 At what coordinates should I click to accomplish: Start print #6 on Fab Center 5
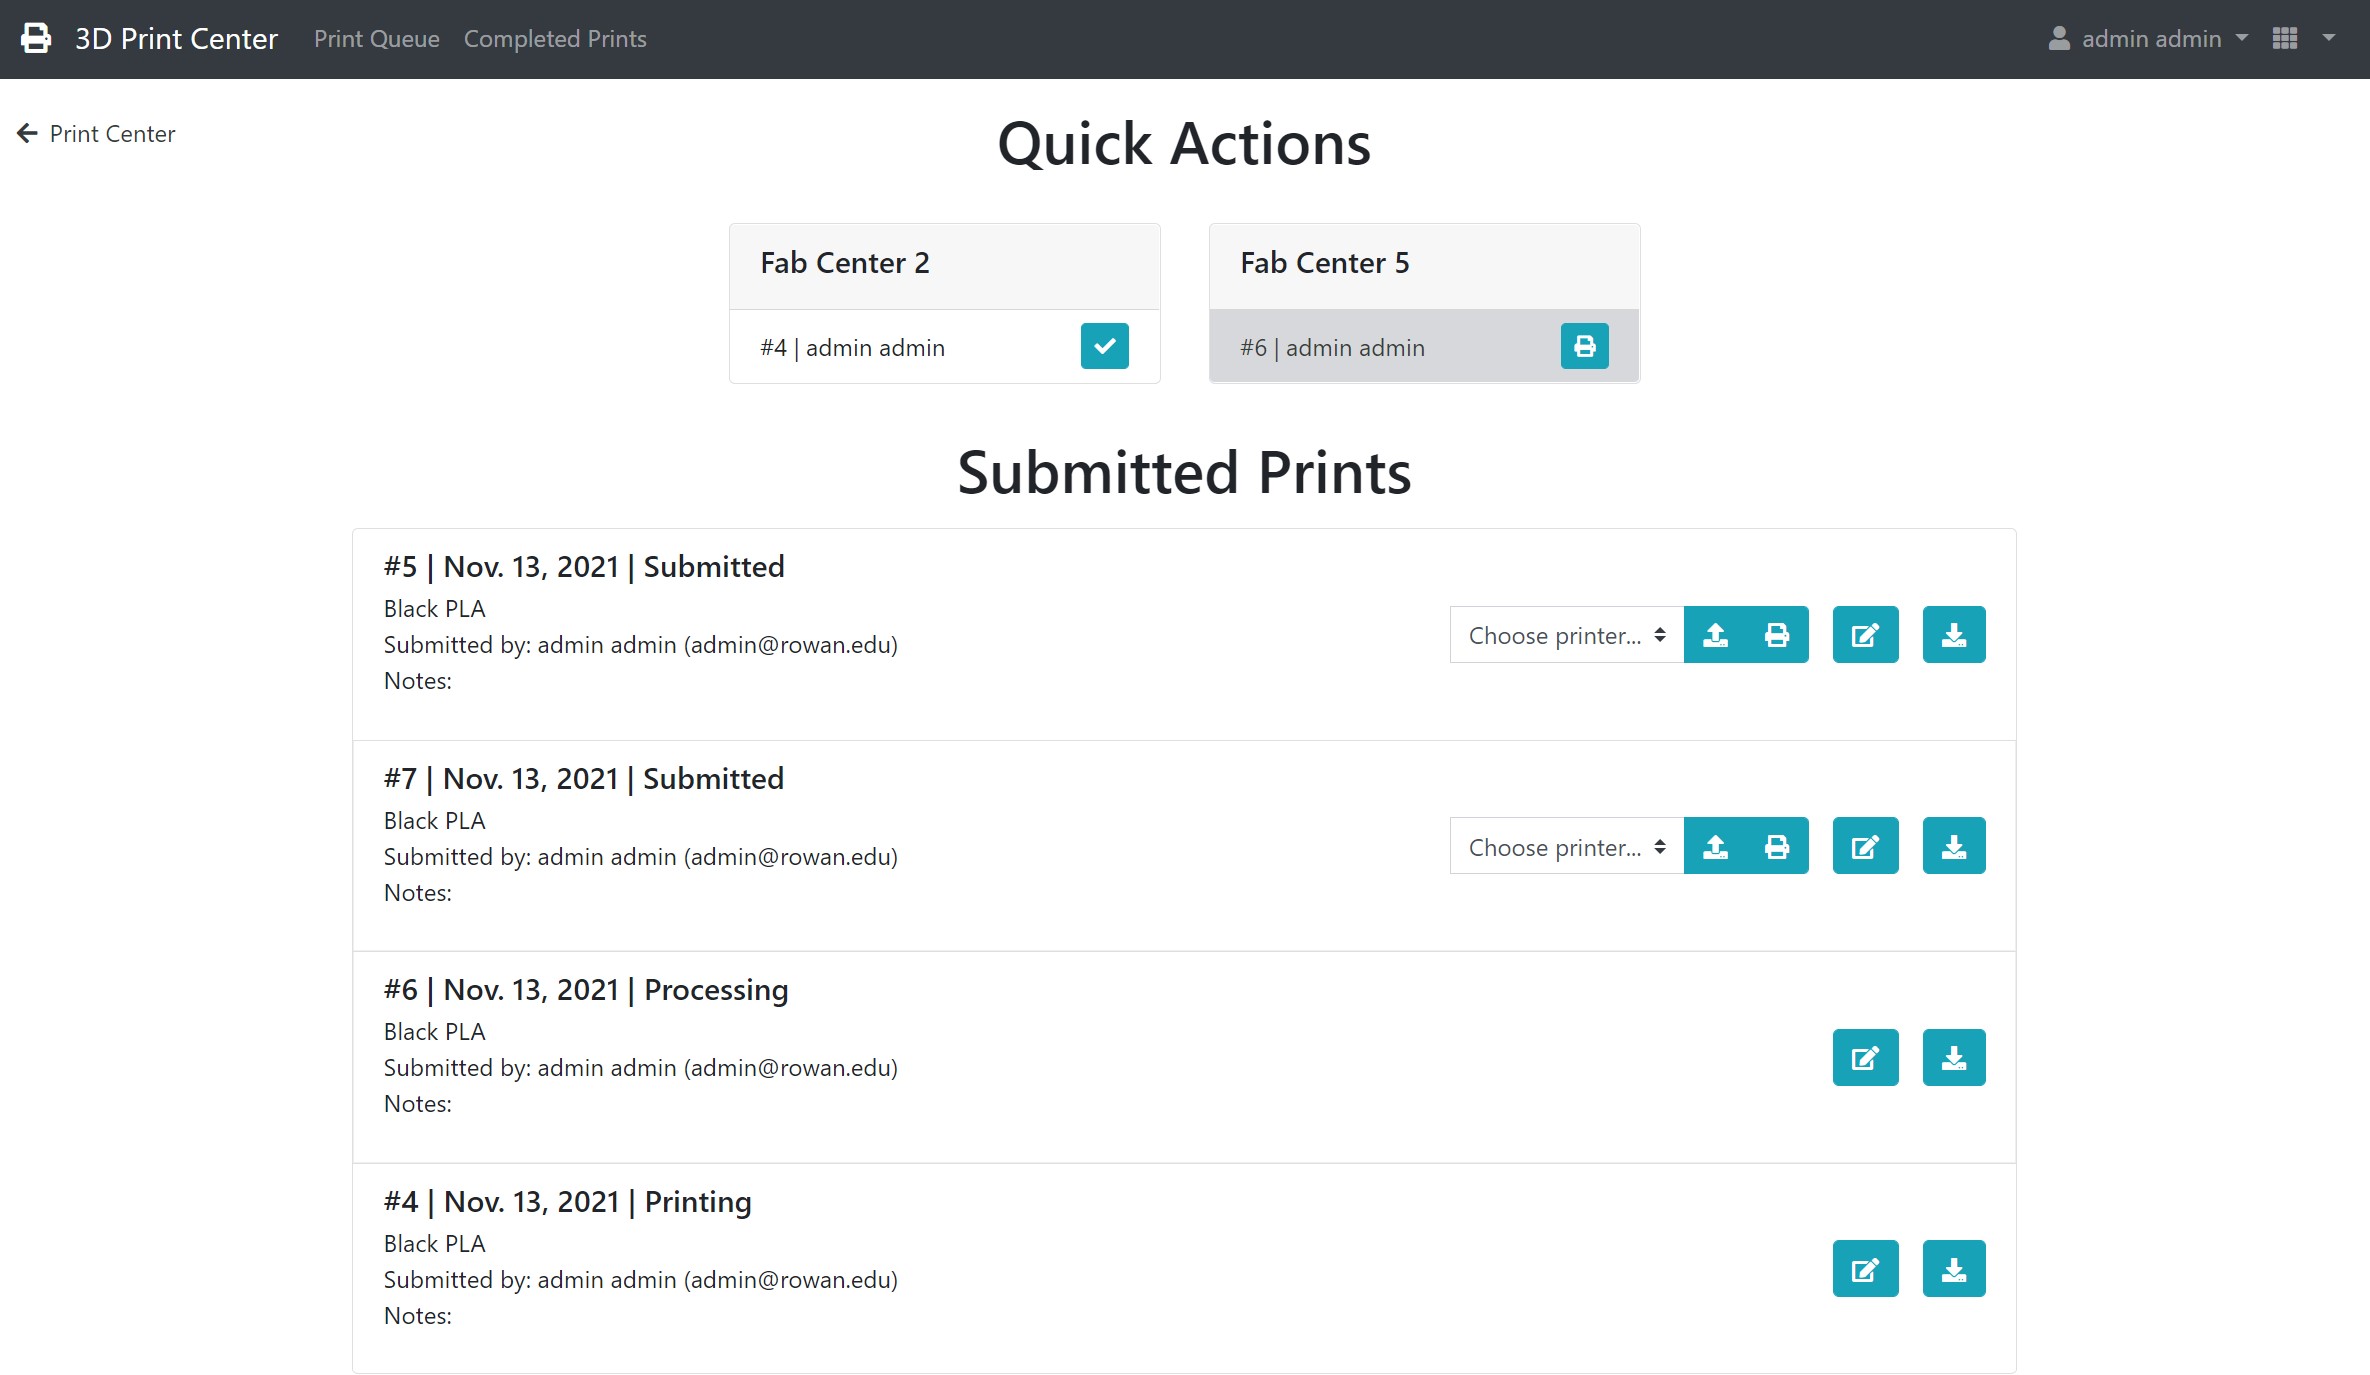point(1584,346)
